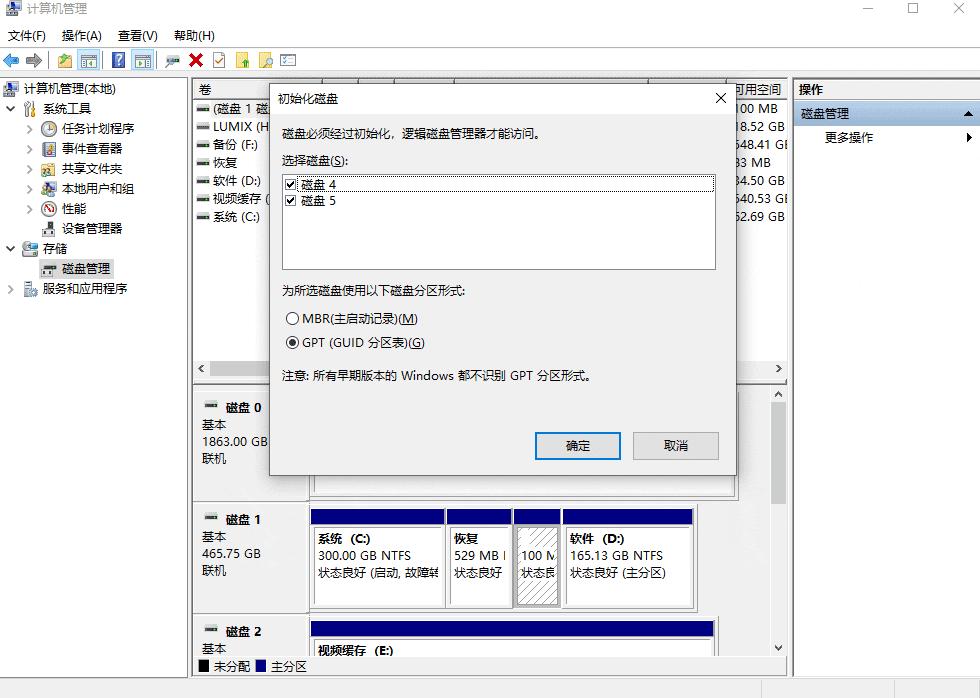Uncheck 磁盘 4 in the disk list
This screenshot has height=698, width=980.
pyautogui.click(x=290, y=185)
